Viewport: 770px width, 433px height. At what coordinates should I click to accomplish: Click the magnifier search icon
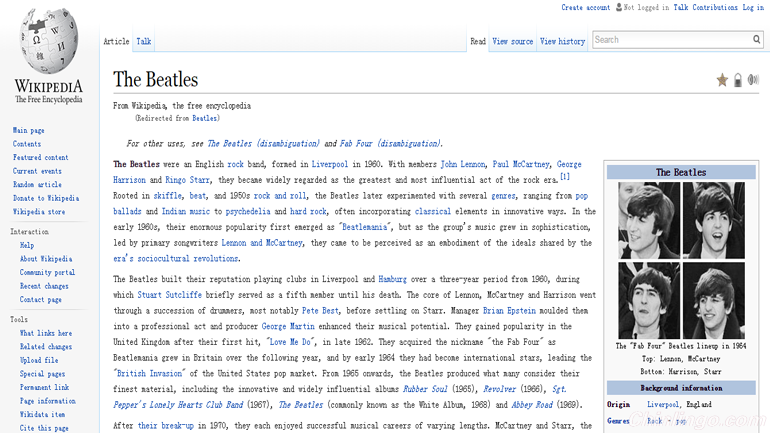coord(757,39)
